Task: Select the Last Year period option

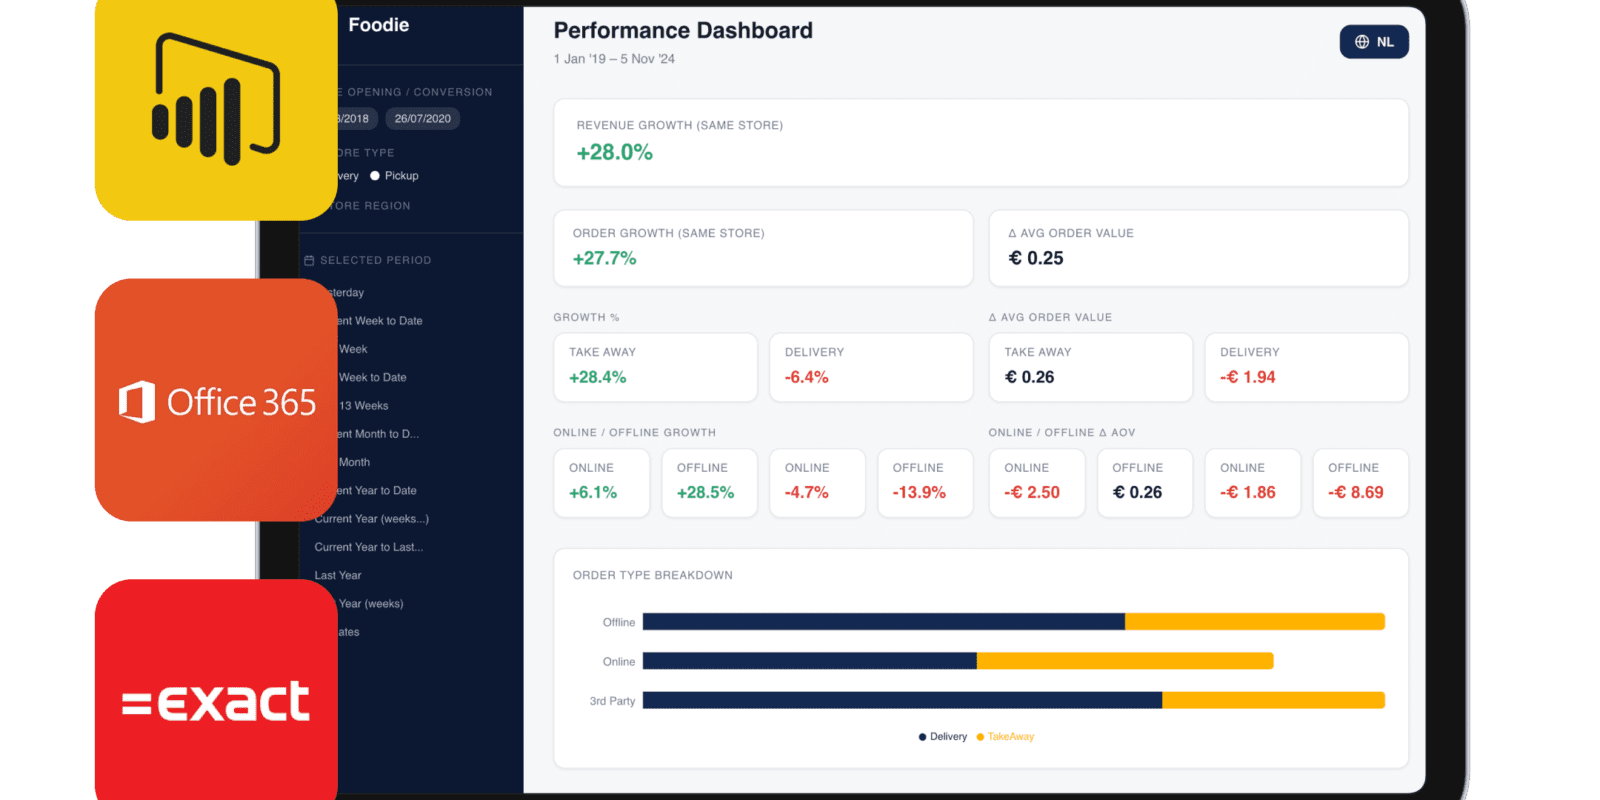Action: point(338,575)
